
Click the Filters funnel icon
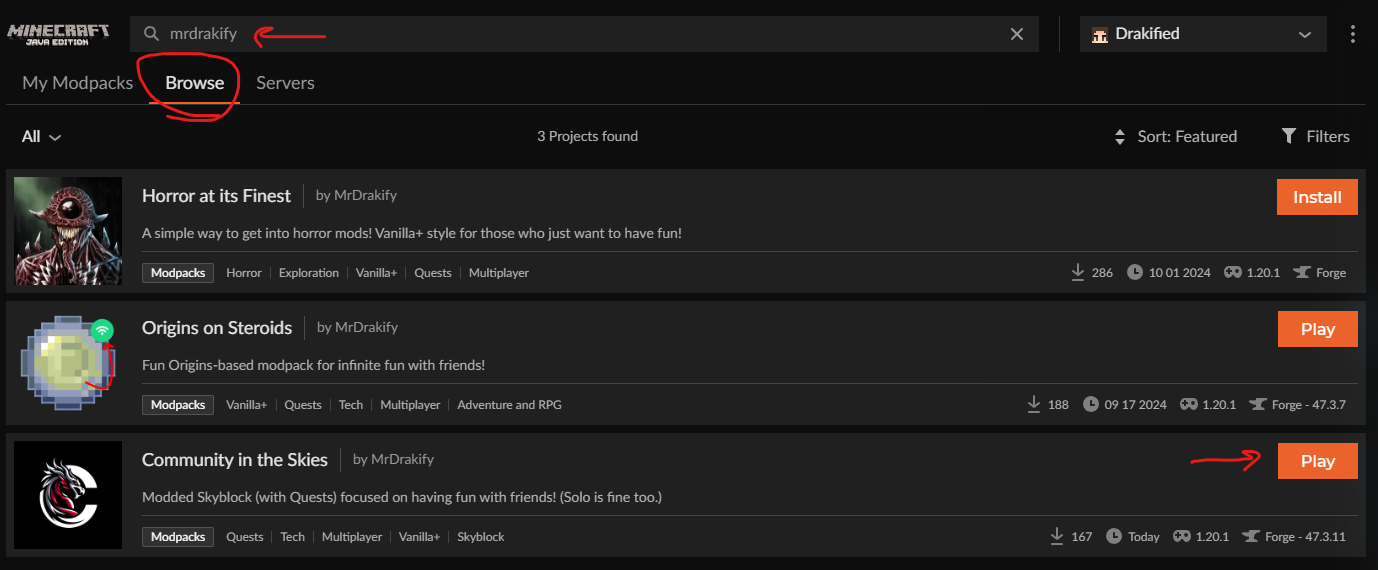click(x=1290, y=136)
